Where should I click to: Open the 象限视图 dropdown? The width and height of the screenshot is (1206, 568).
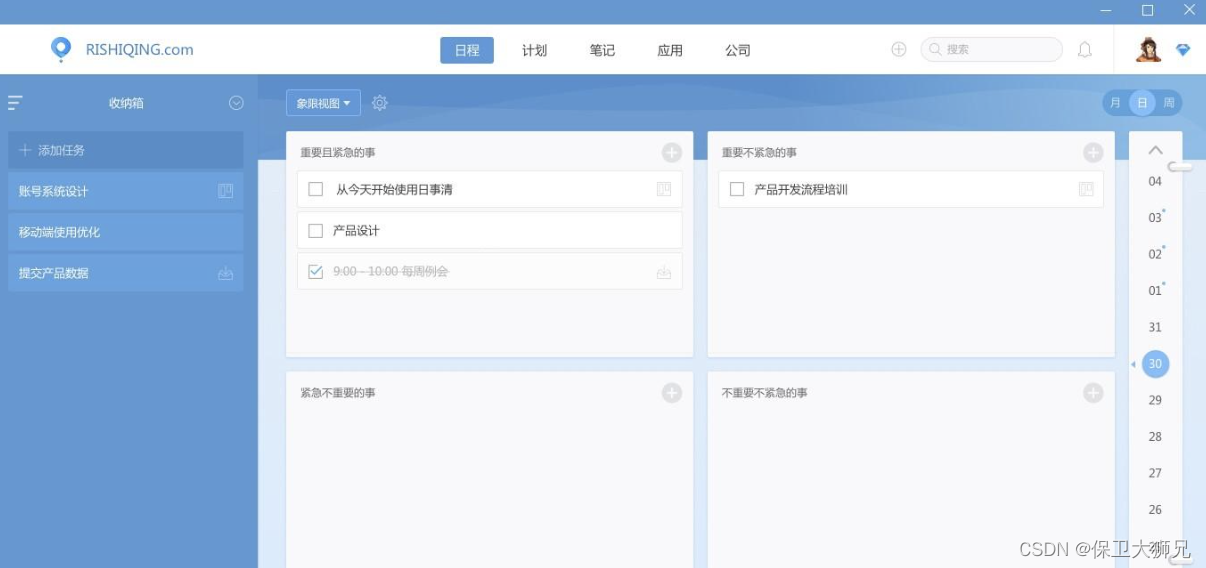point(323,103)
